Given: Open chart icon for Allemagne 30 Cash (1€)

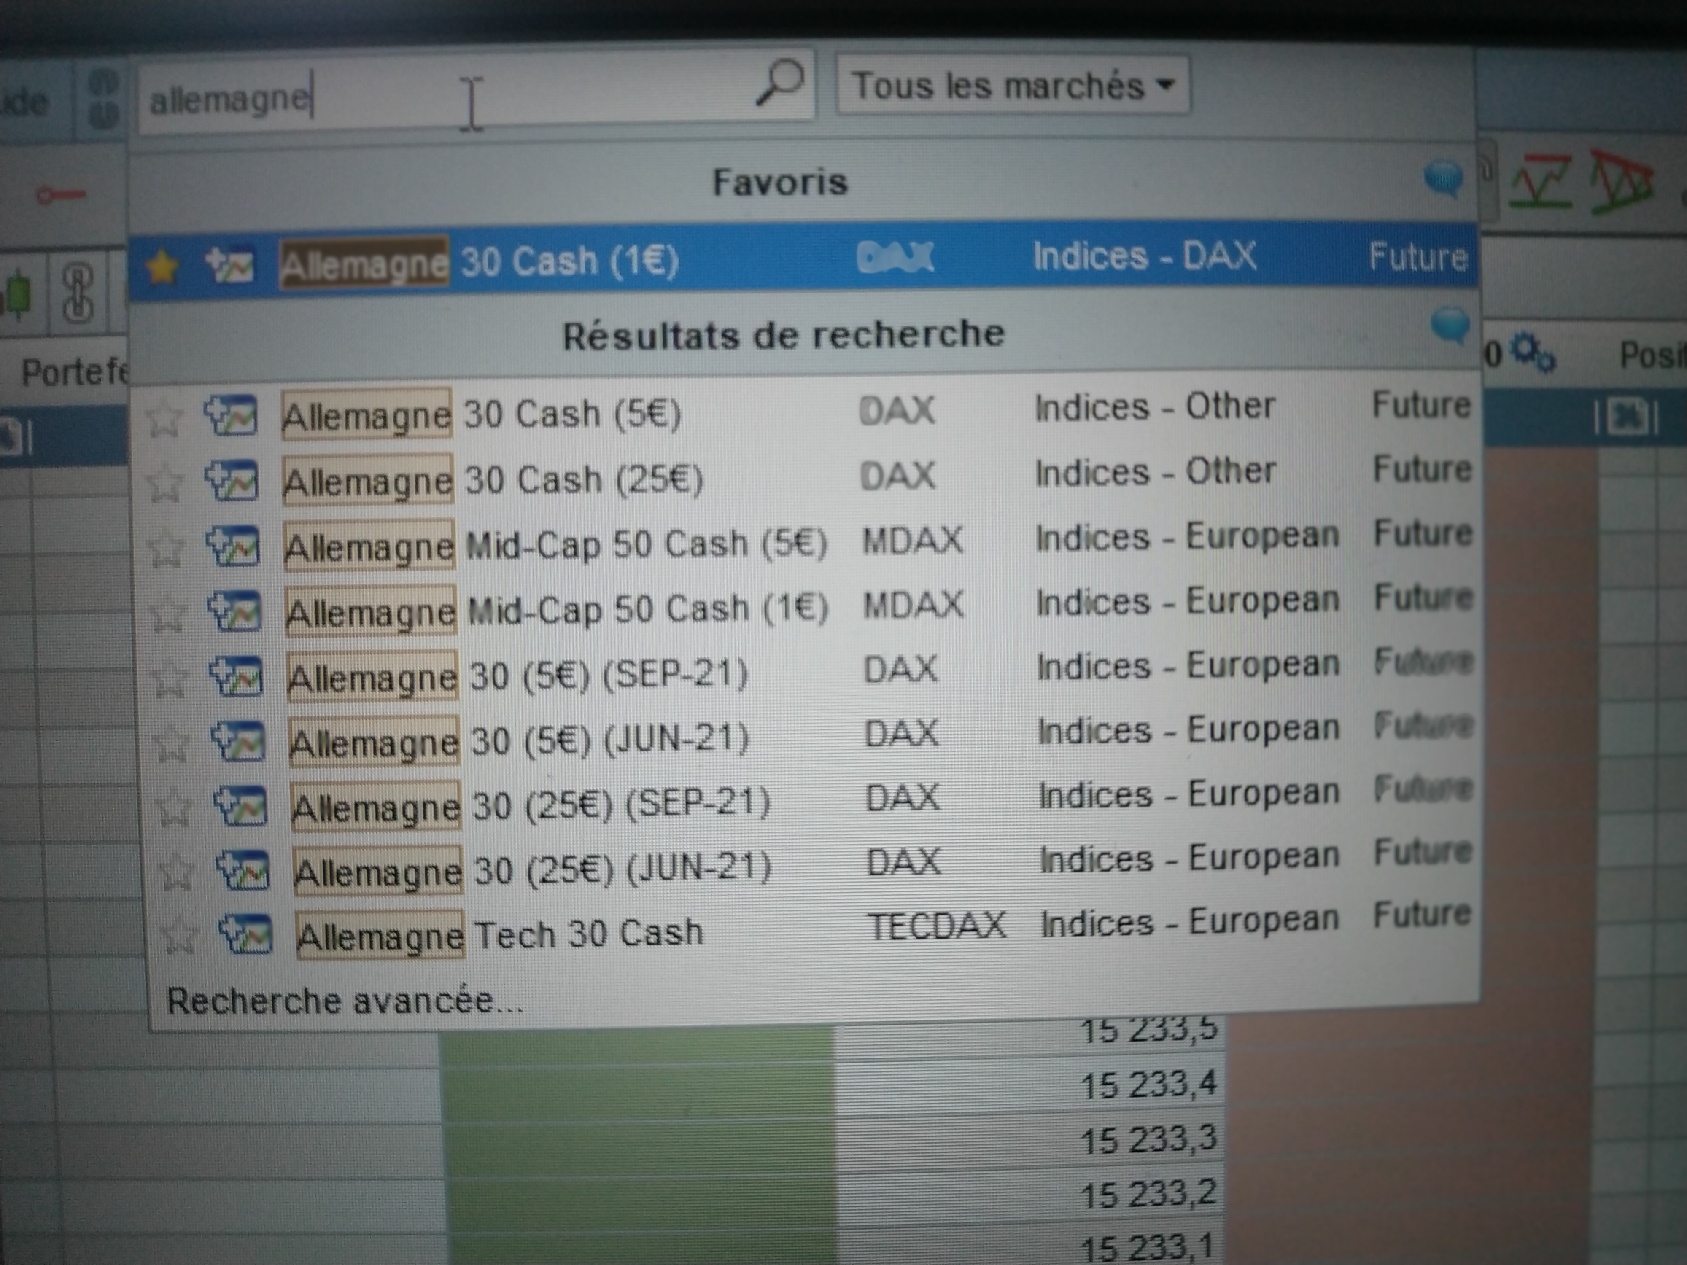Looking at the screenshot, I should (229, 265).
